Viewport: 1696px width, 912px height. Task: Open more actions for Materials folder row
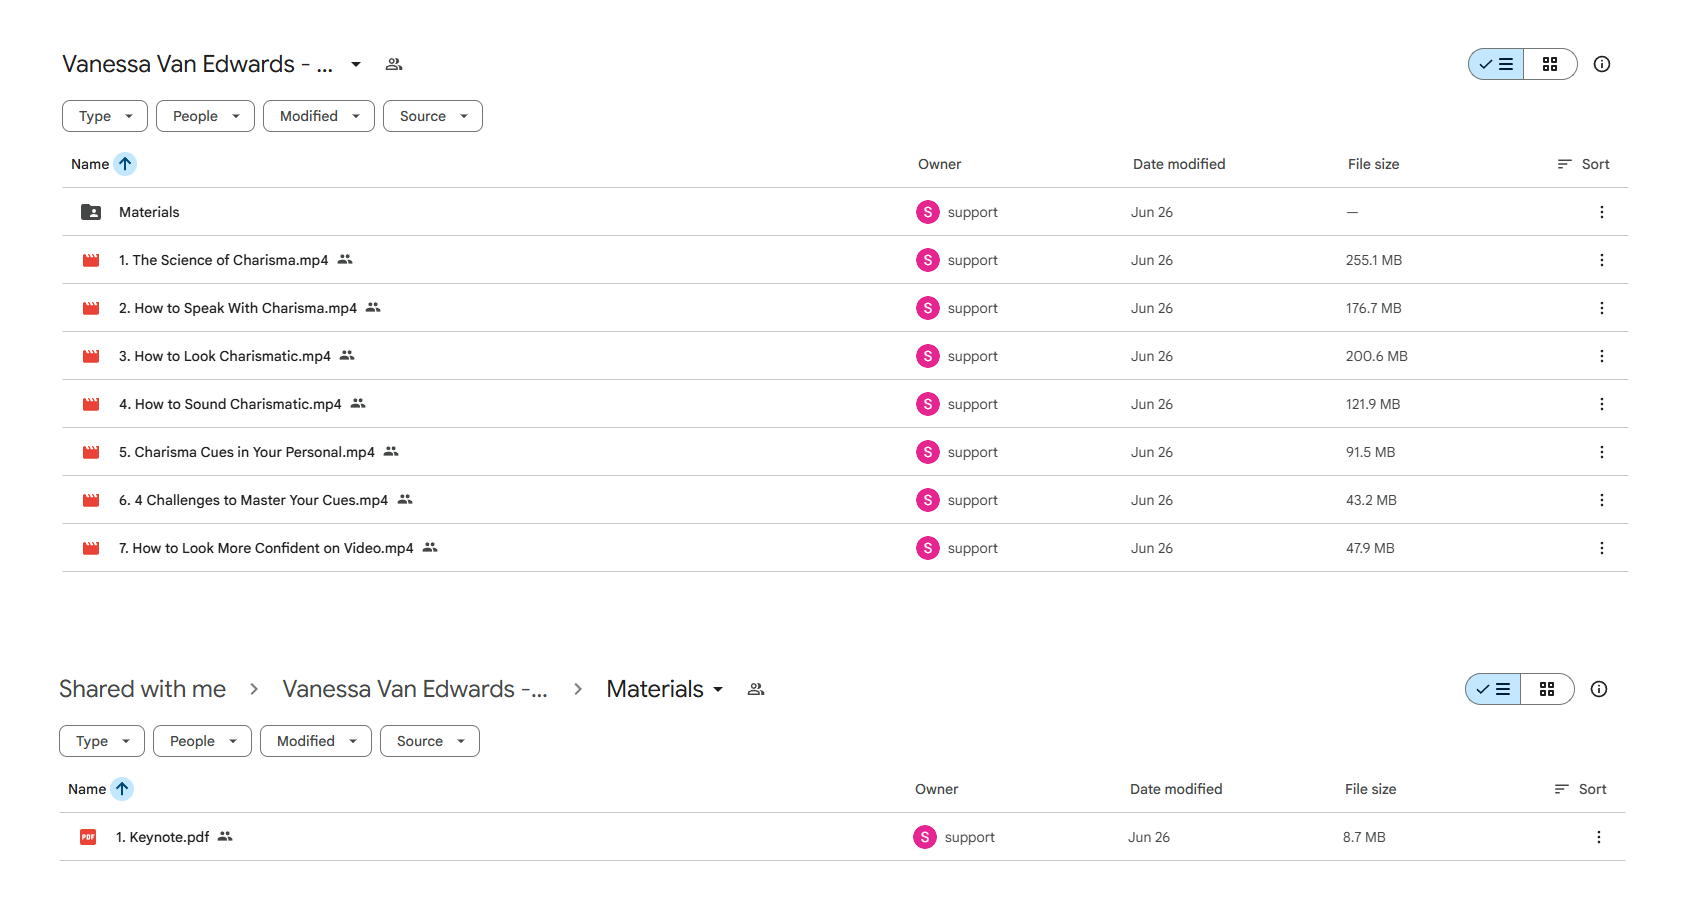pyautogui.click(x=1601, y=212)
